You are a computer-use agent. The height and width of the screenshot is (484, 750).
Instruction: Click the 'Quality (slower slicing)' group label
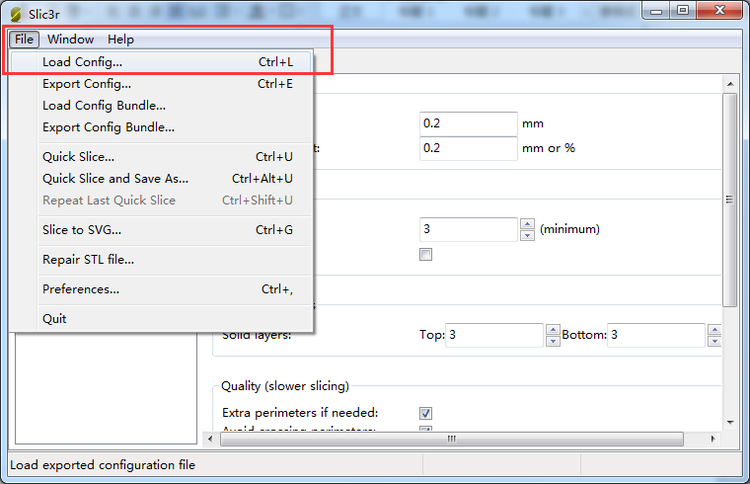tap(285, 386)
